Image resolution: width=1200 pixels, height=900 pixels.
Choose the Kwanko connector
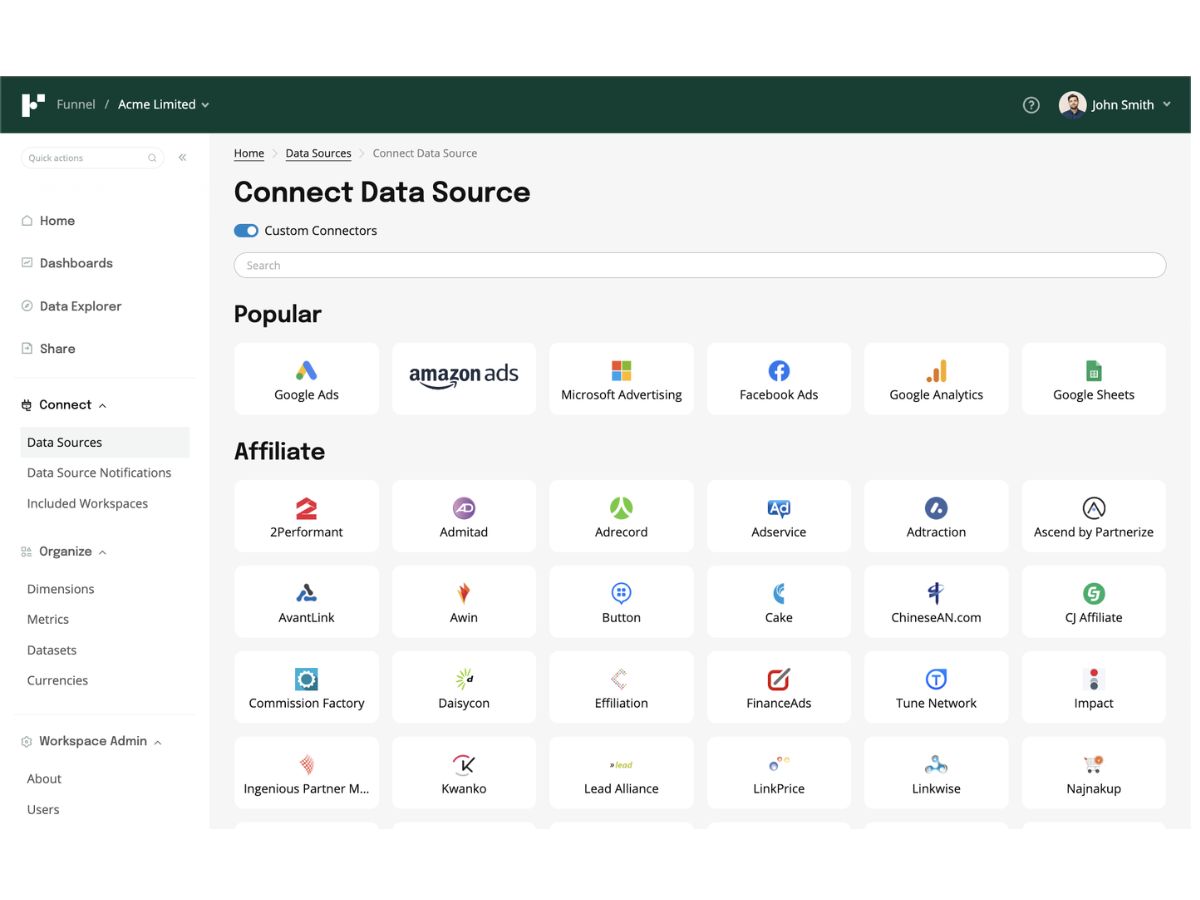(464, 773)
